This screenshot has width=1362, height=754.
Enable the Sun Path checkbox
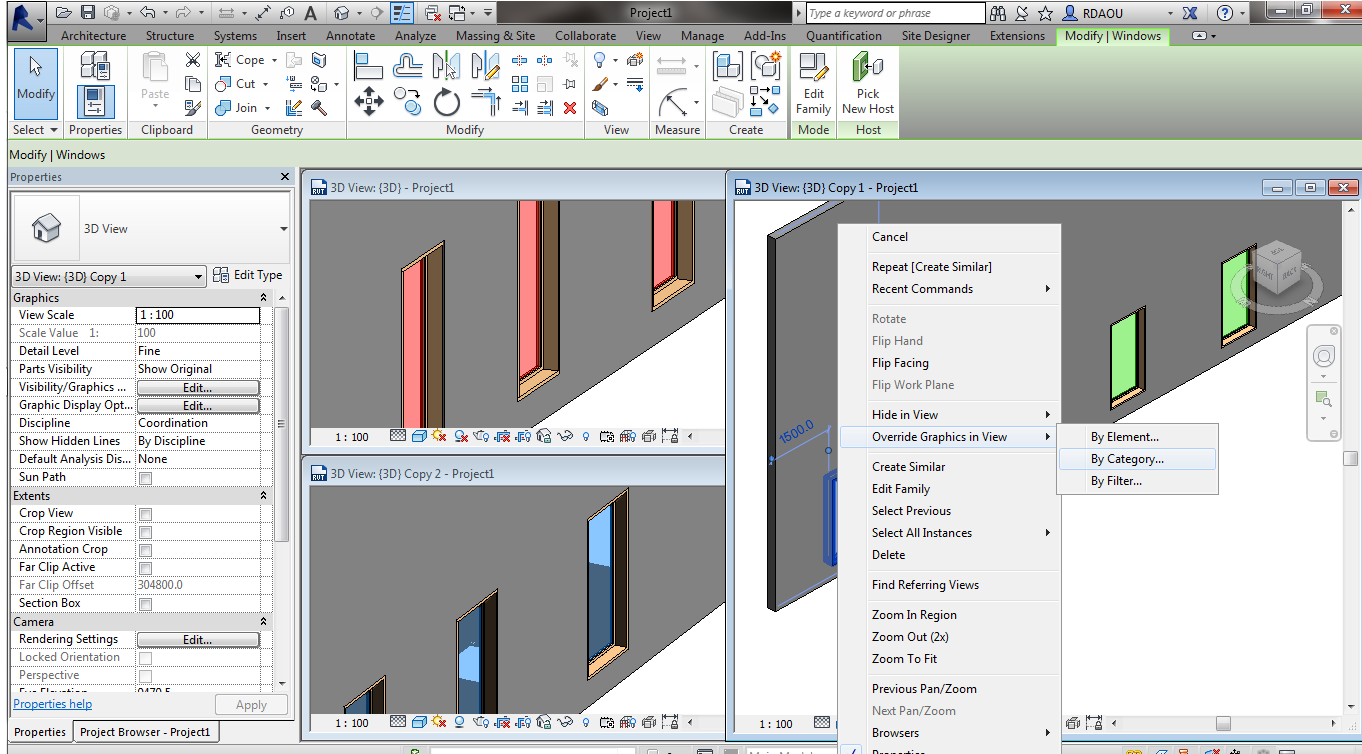pyautogui.click(x=145, y=478)
